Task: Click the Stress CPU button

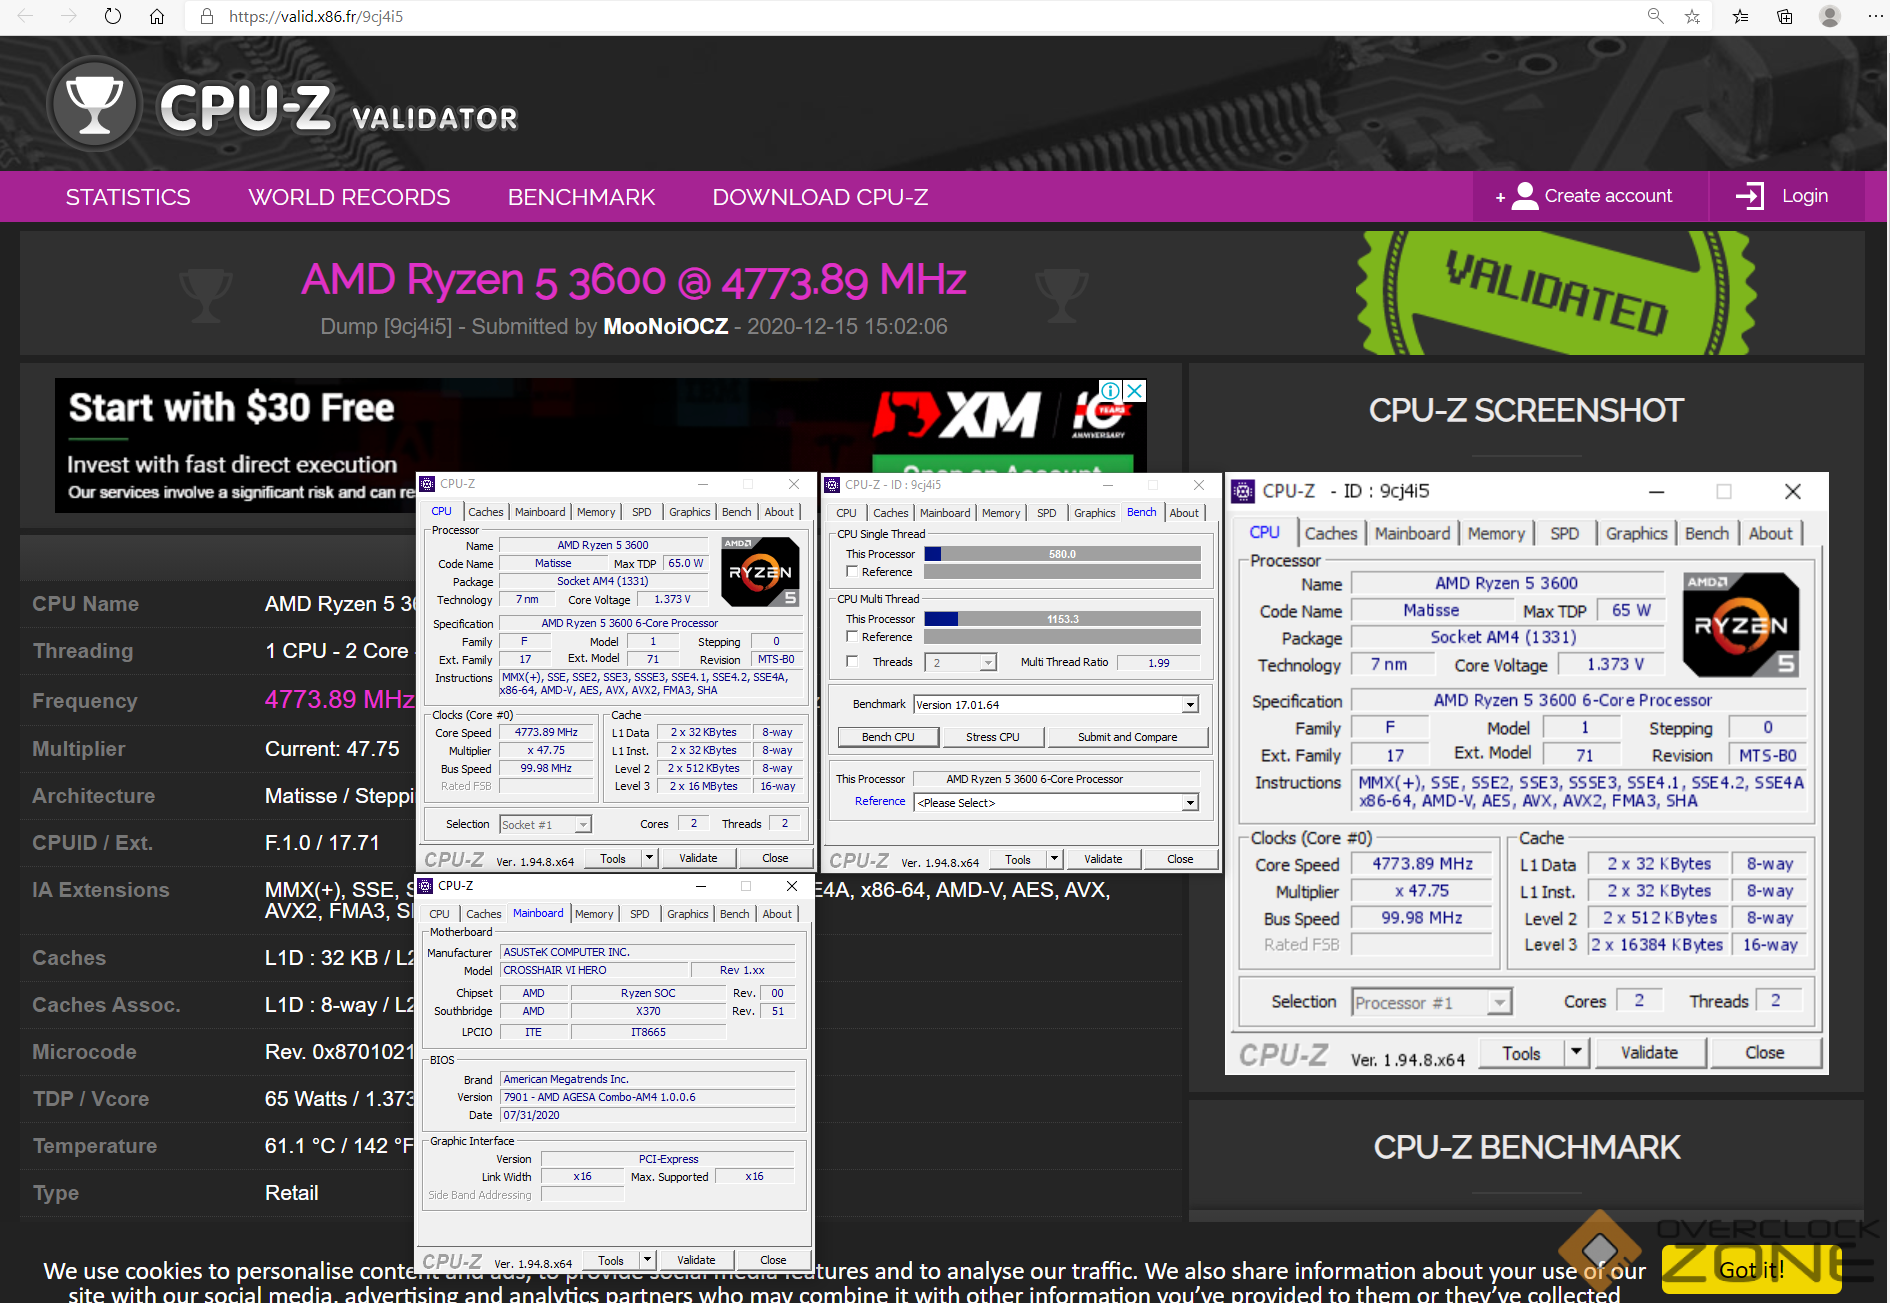Action: (993, 737)
